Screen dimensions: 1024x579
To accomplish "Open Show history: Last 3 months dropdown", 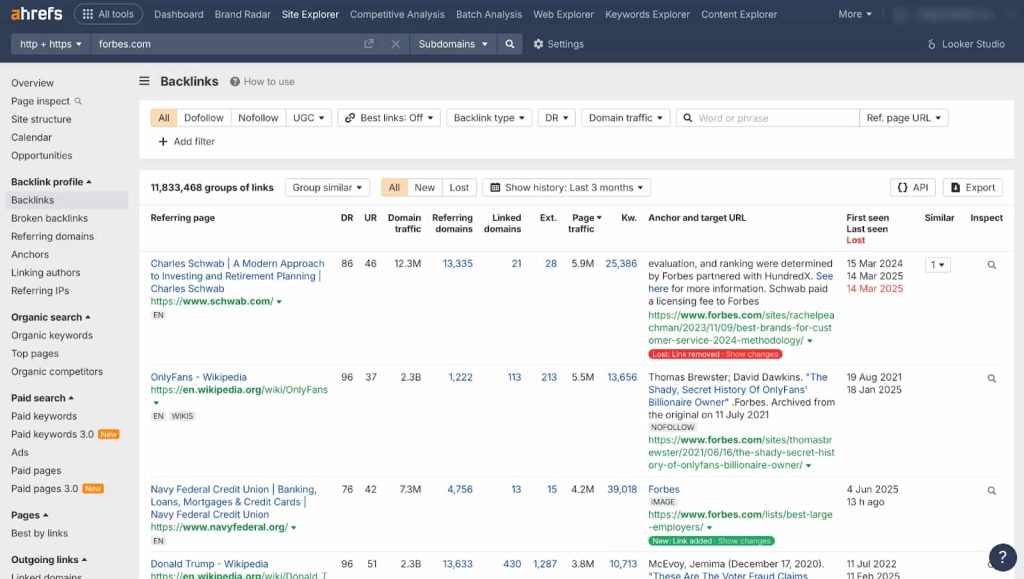I will pyautogui.click(x=566, y=187).
